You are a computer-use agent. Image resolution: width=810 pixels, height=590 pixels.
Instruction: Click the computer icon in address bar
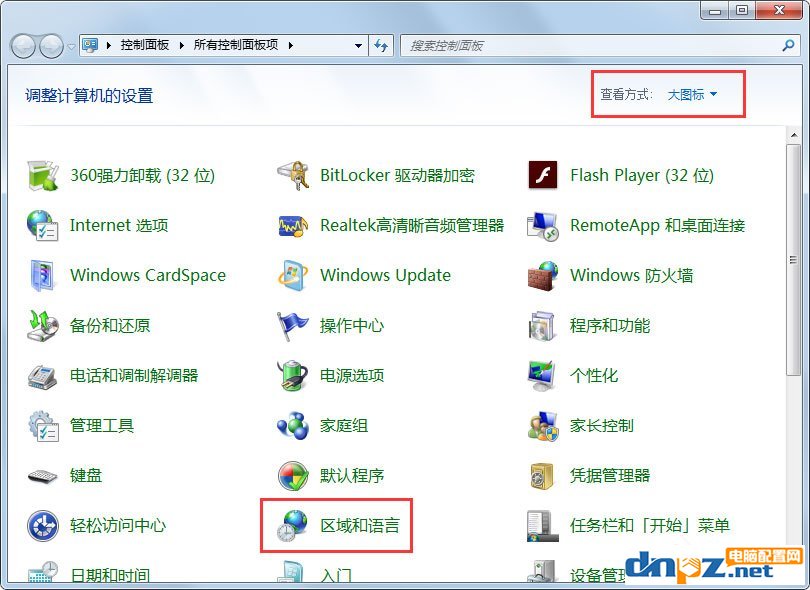pos(90,45)
